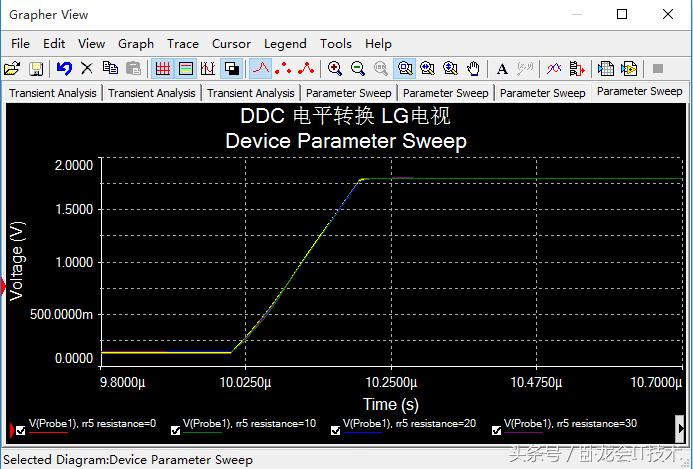Image resolution: width=693 pixels, height=469 pixels.
Task: Click the 'V(Probe1), rr5 resistance=30' legend label
Action: pyautogui.click(x=570, y=423)
